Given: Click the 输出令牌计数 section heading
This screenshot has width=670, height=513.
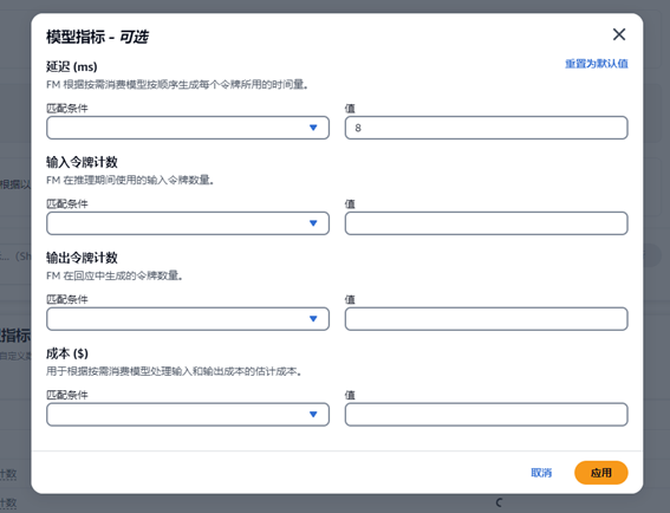Looking at the screenshot, I should (82, 258).
